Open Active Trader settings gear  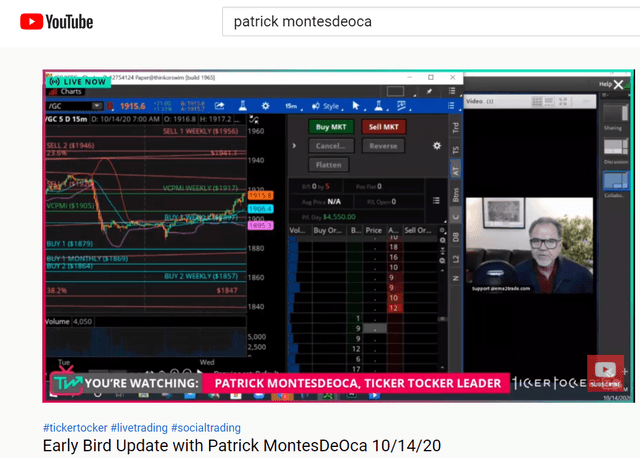coord(437,146)
